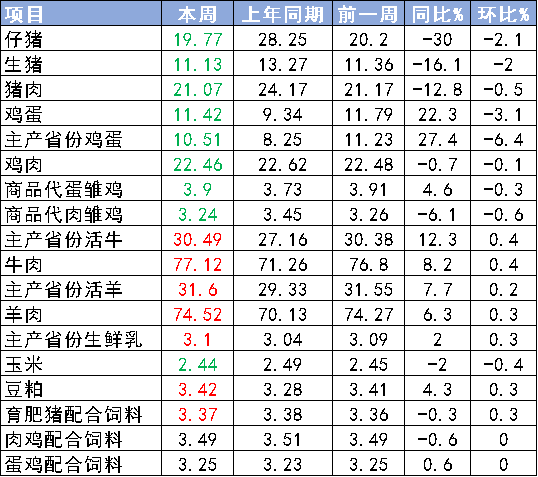
Task: Click the -2.1 环比 value for 仔猪
Action: [x=503, y=40]
